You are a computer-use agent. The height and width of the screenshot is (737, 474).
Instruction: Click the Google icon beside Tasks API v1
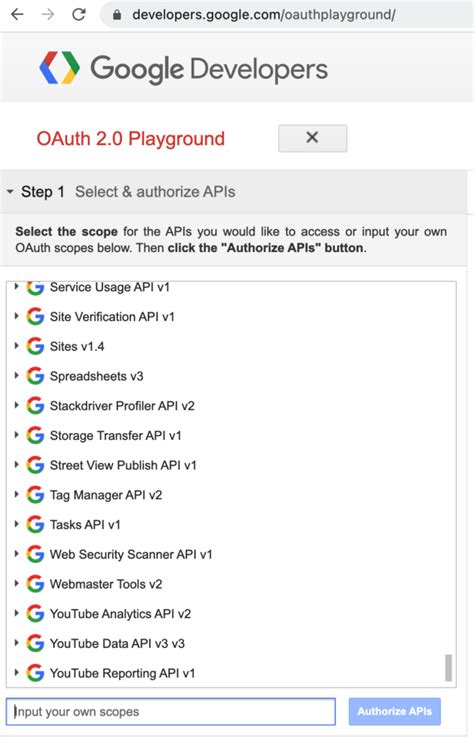point(35,525)
